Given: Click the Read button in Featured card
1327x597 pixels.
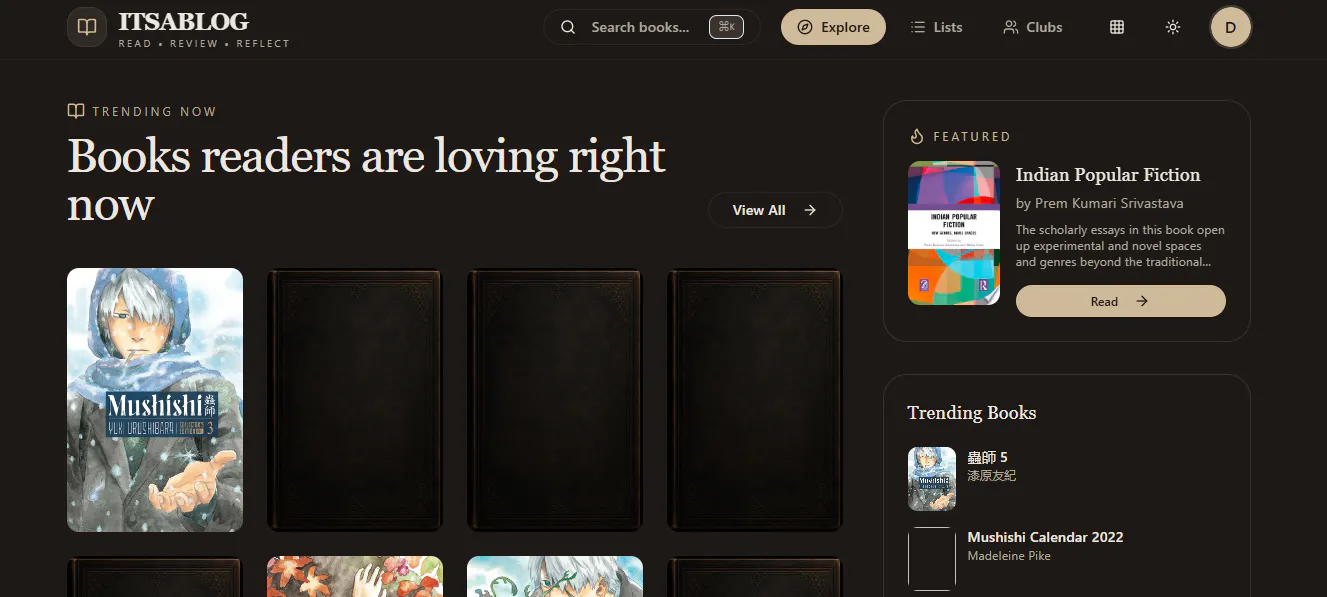Looking at the screenshot, I should click(1121, 301).
